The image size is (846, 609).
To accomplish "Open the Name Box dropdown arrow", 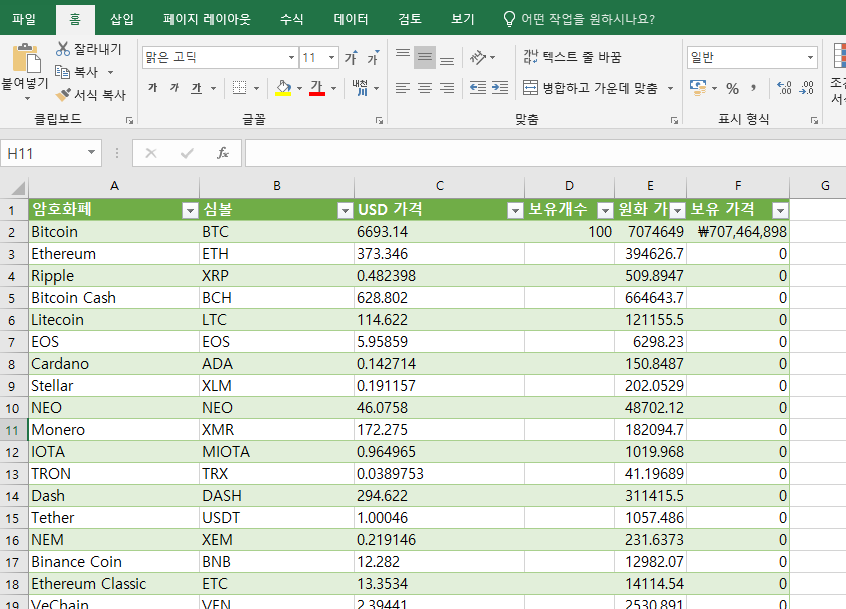I will pos(91,153).
